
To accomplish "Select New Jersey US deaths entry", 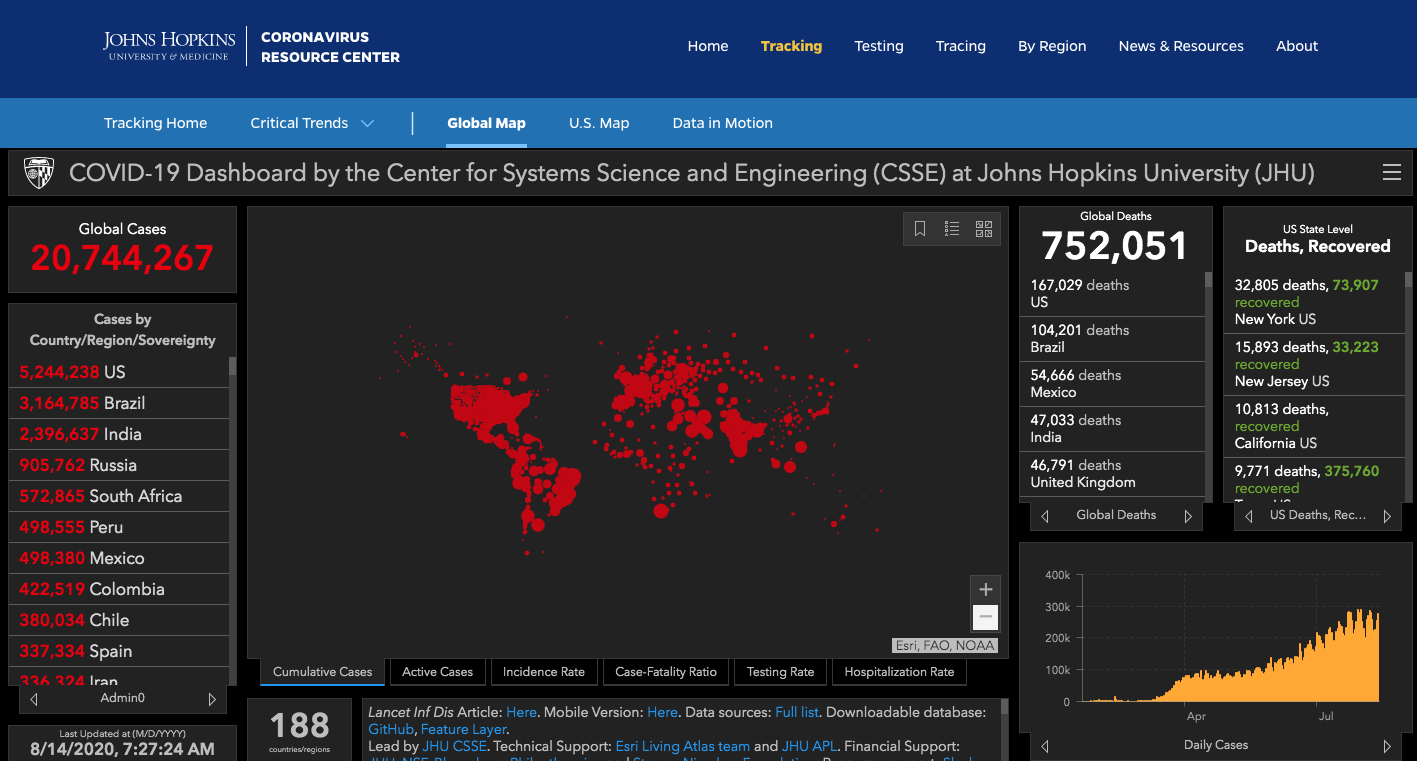I will tap(1313, 364).
